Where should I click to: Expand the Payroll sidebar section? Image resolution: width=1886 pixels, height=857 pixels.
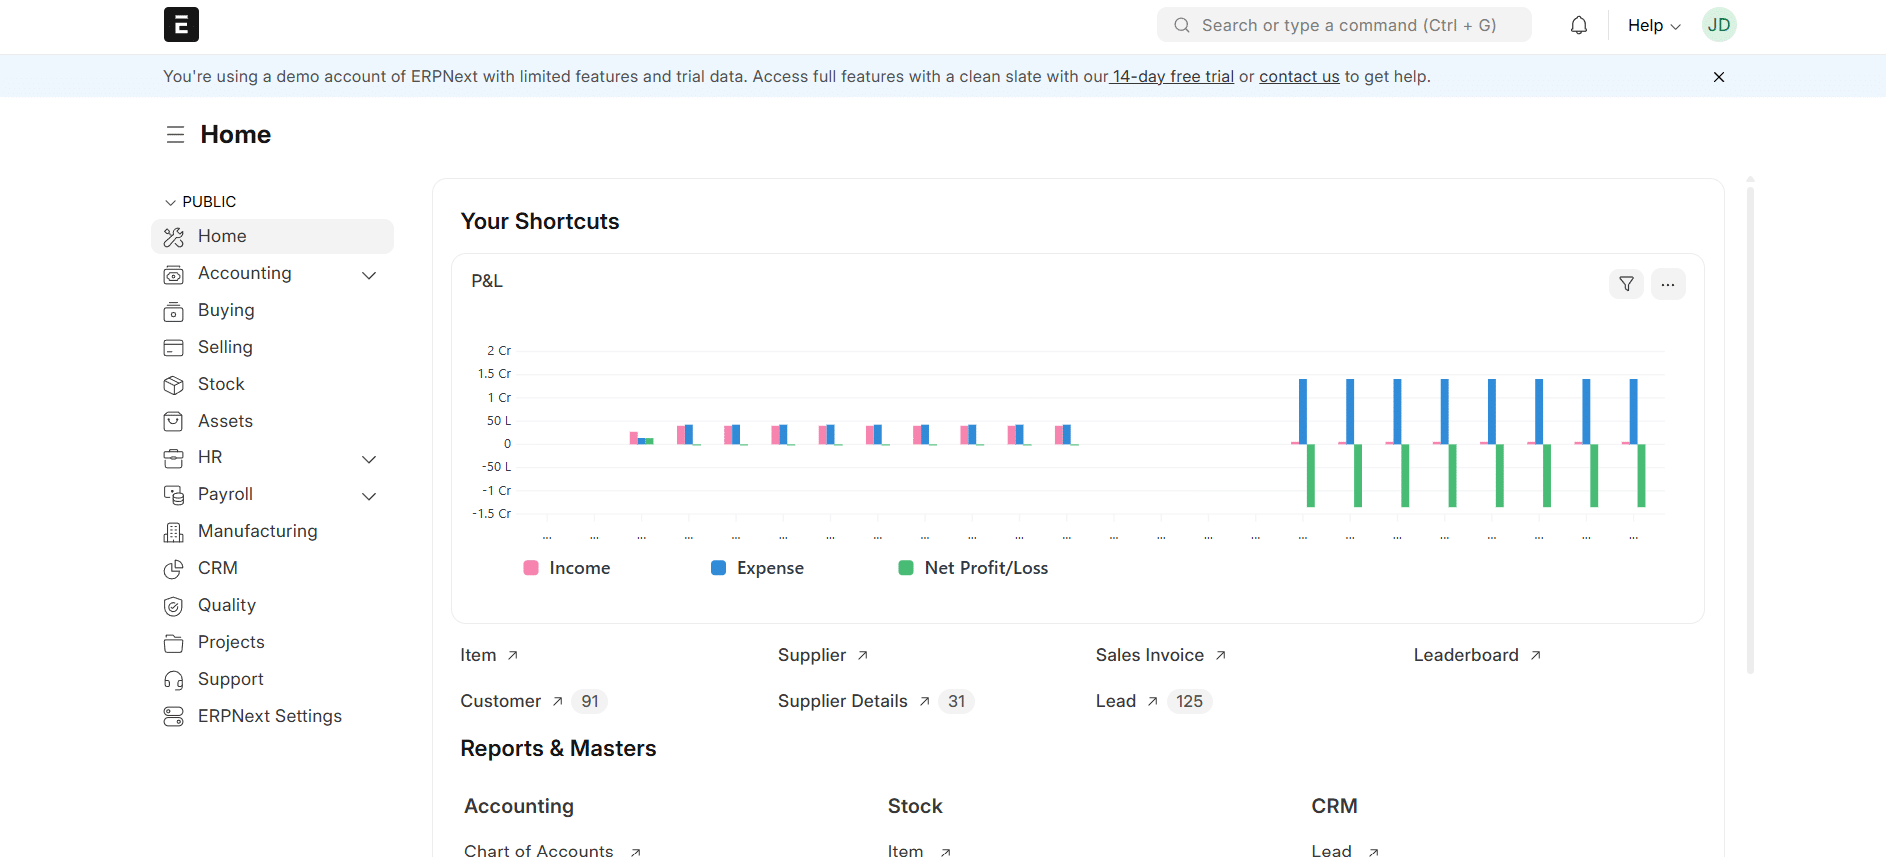369,496
